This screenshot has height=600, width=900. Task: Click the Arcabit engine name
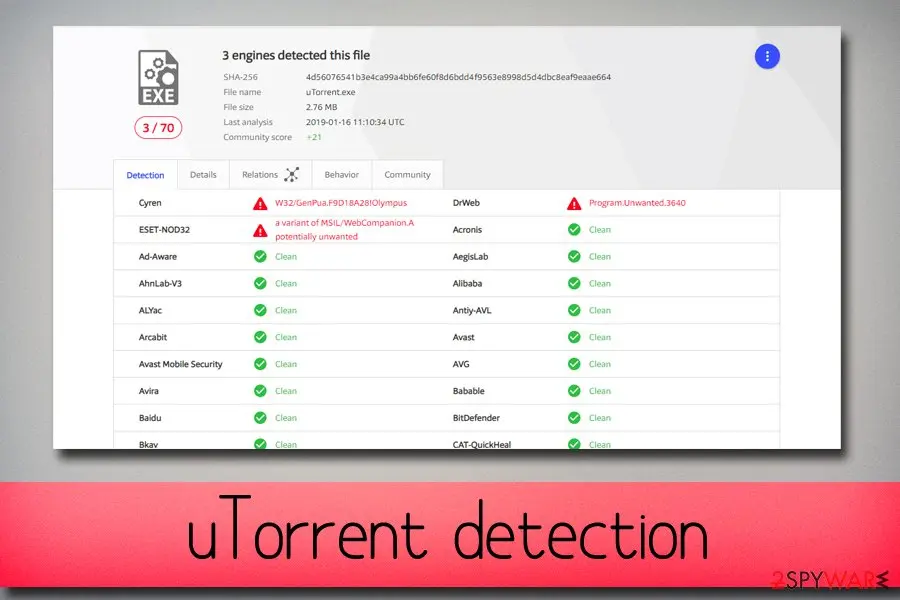[x=153, y=337]
